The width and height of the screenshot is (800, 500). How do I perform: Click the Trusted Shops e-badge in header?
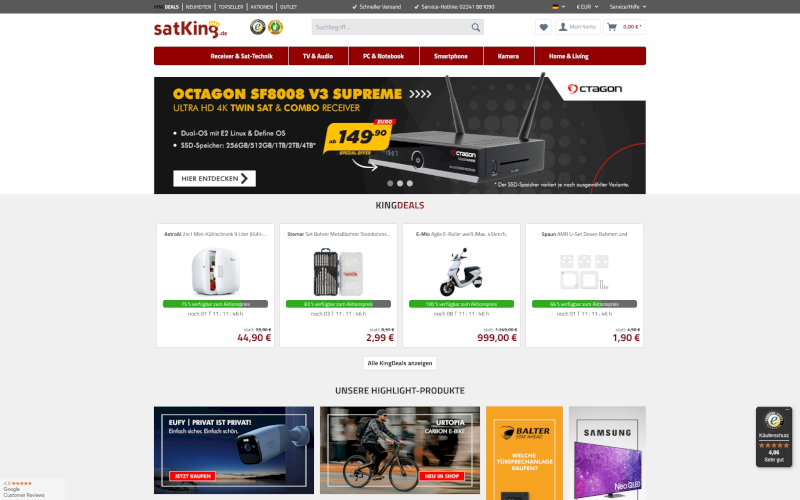pyautogui.click(x=258, y=27)
